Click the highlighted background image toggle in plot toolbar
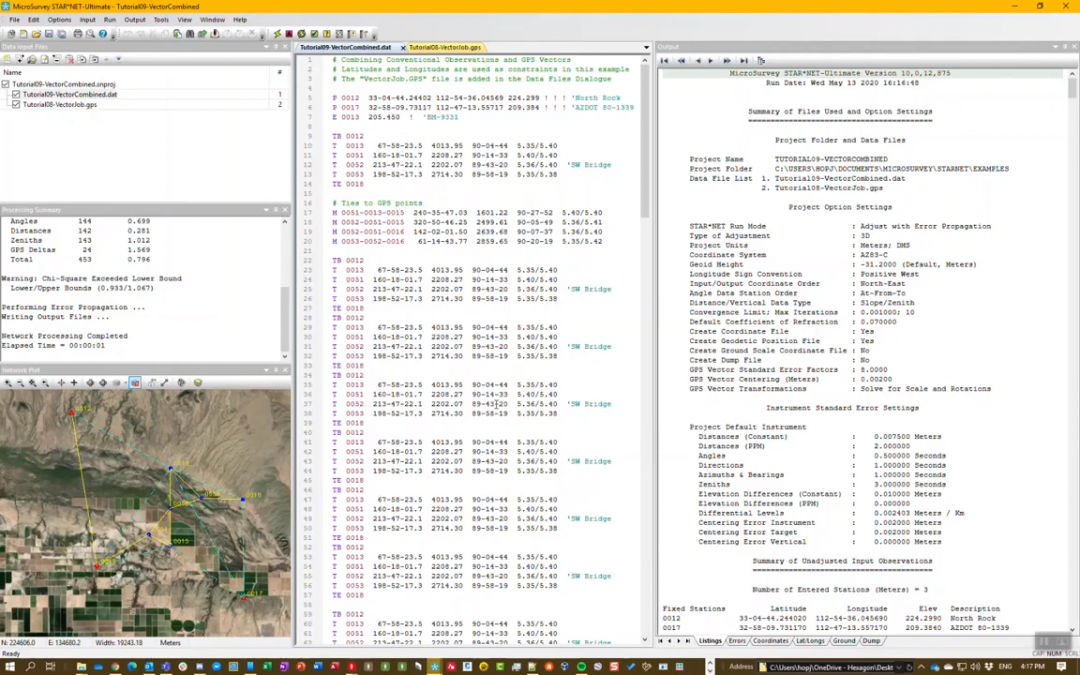Viewport: 1080px width, 675px height. pos(135,383)
